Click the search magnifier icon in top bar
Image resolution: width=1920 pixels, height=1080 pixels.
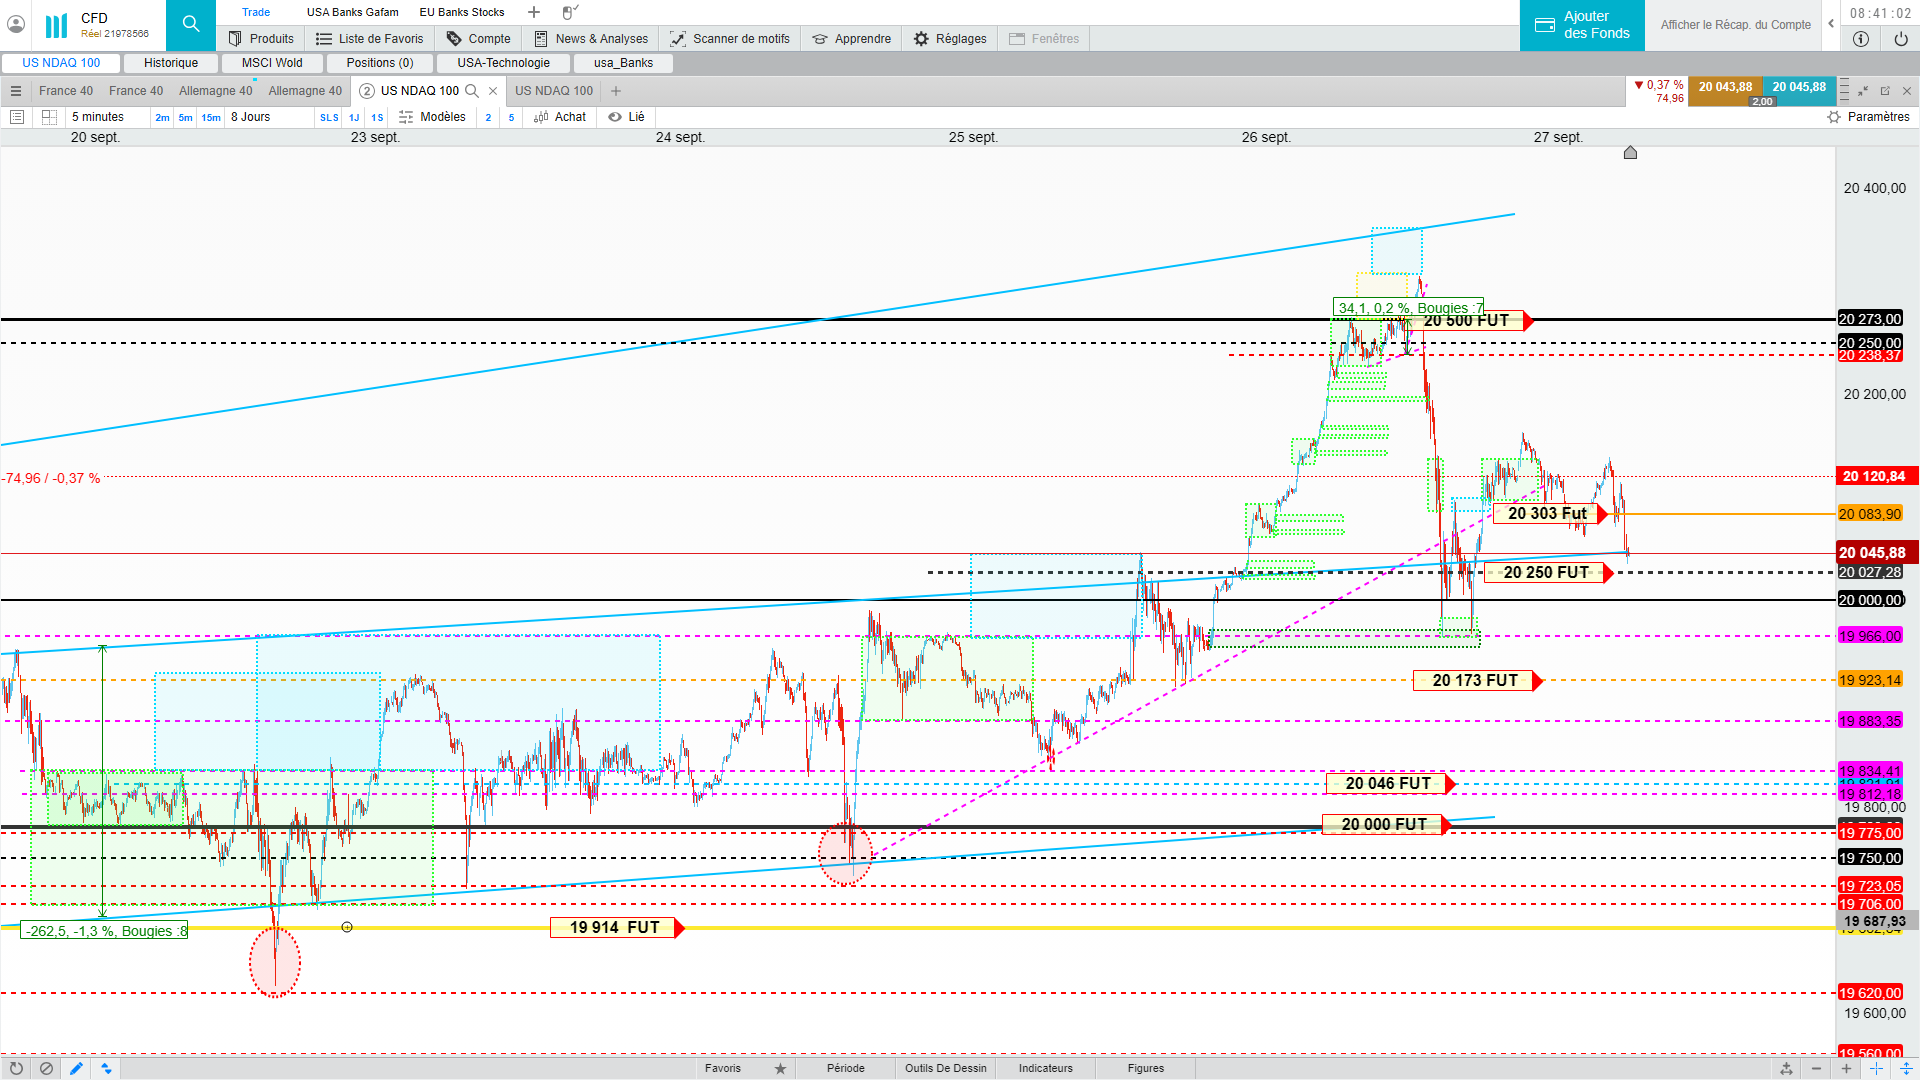(x=190, y=24)
